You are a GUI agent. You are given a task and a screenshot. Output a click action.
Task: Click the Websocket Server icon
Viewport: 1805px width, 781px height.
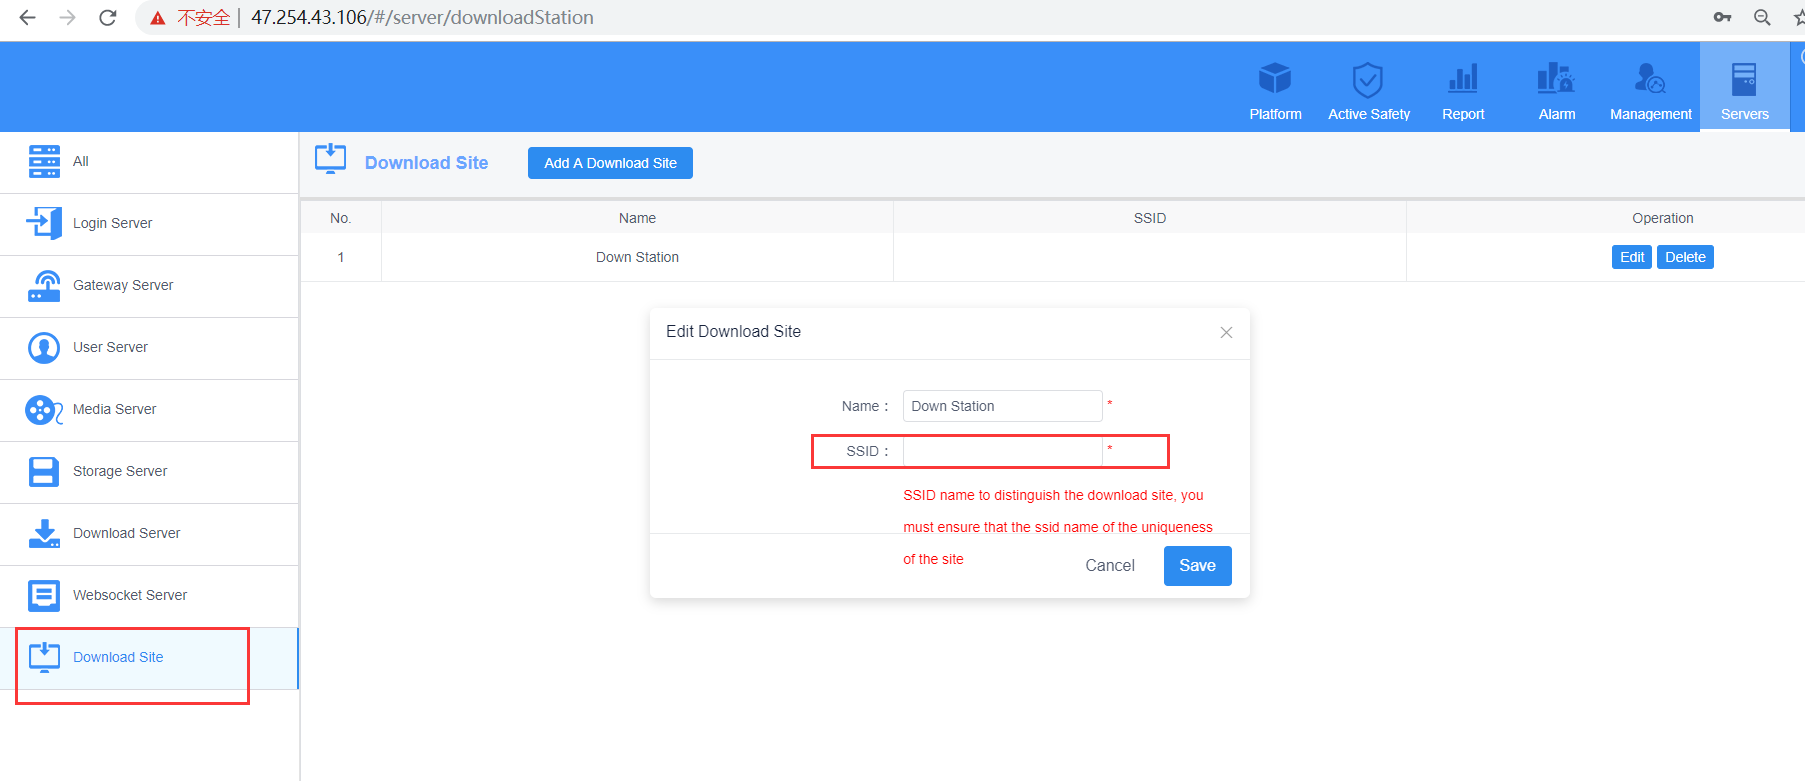coord(44,595)
